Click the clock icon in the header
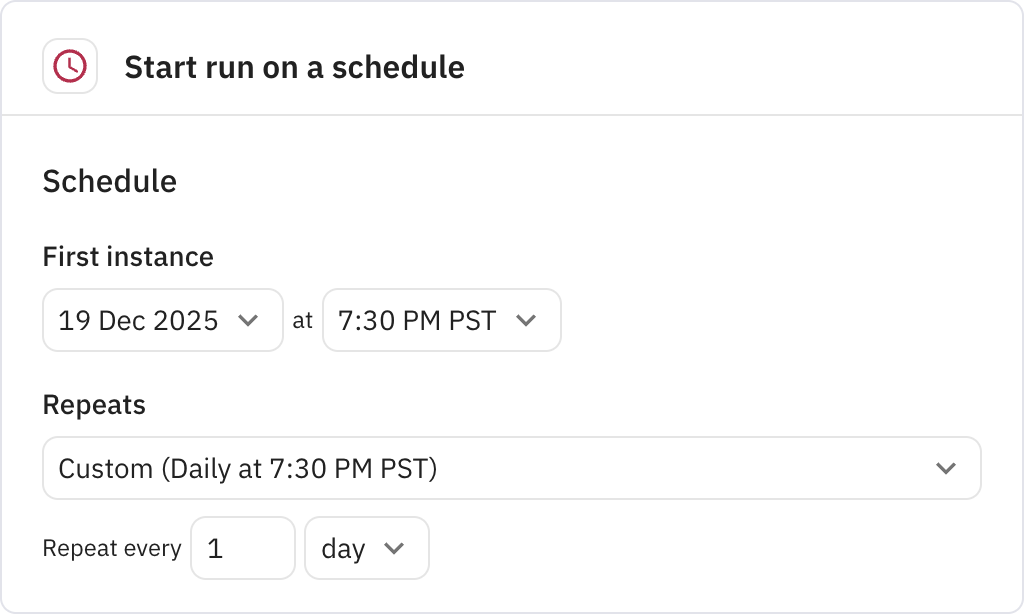 pos(70,67)
